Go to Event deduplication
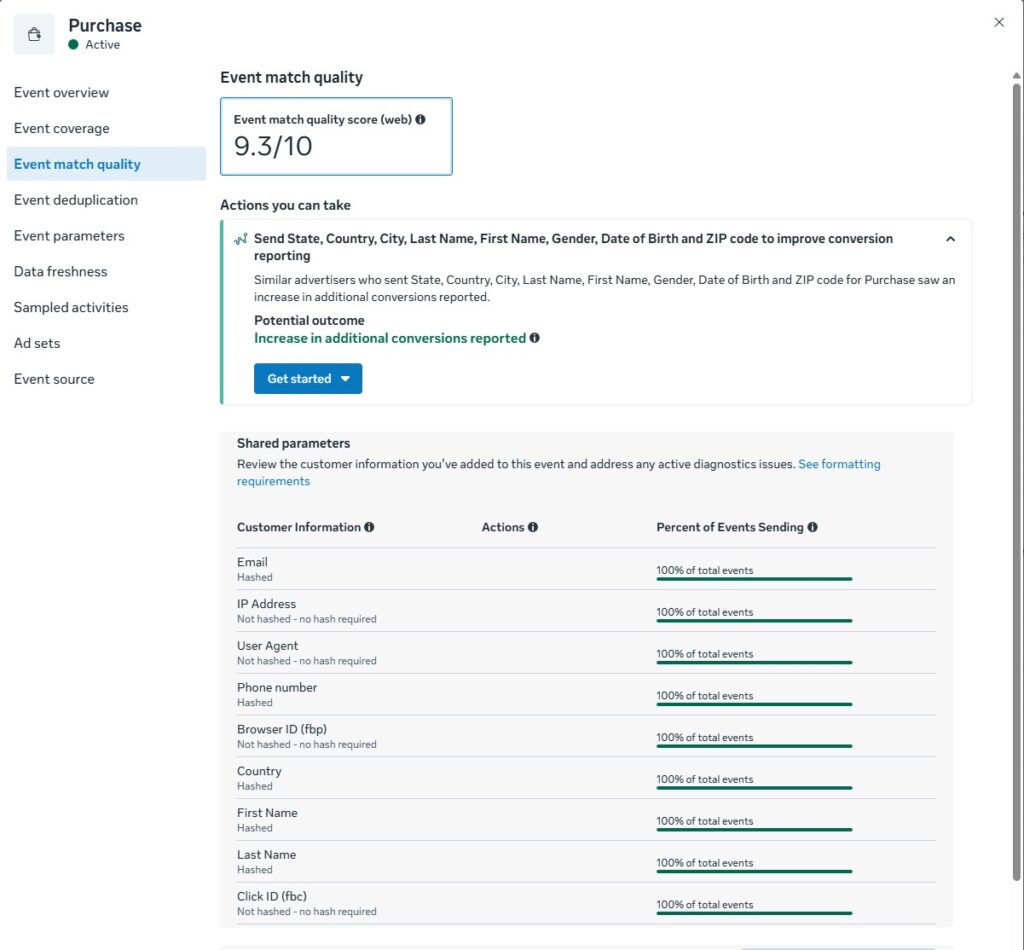Image resolution: width=1024 pixels, height=950 pixels. [76, 200]
